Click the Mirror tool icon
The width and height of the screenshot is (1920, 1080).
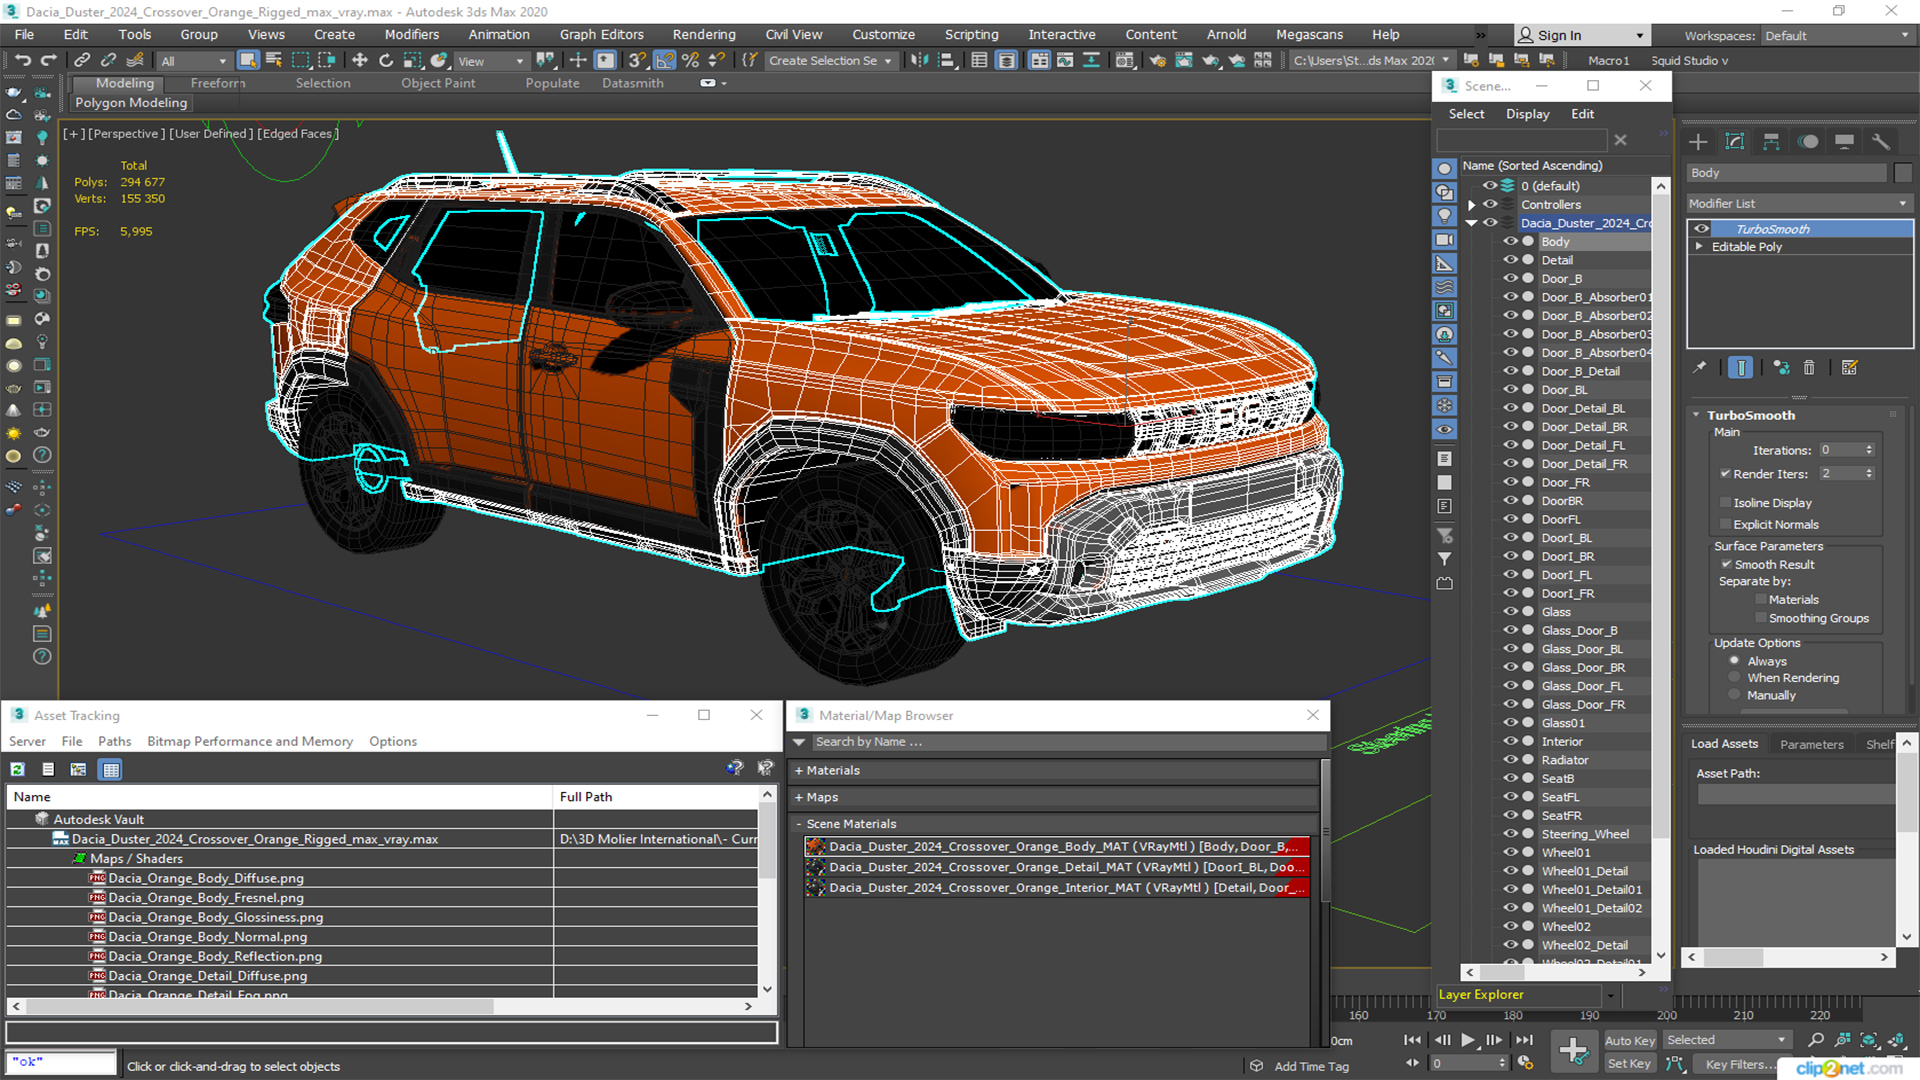[919, 60]
